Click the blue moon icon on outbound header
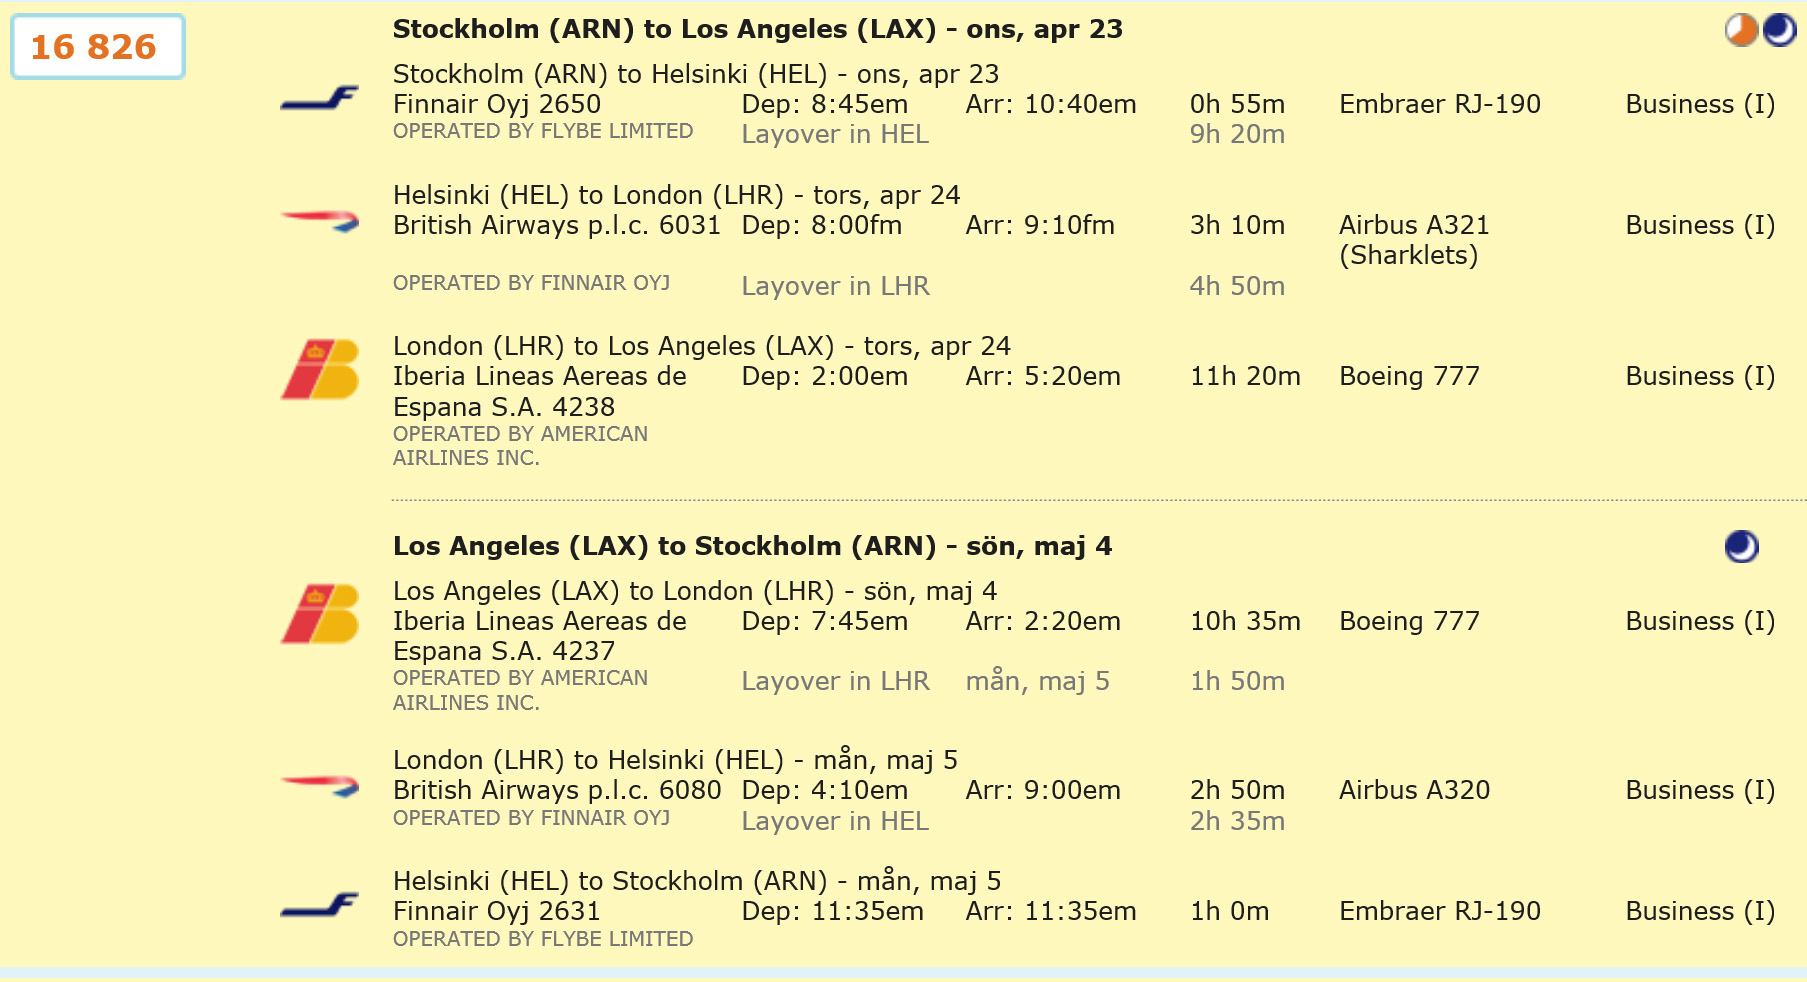This screenshot has width=1807, height=982. tap(1779, 30)
